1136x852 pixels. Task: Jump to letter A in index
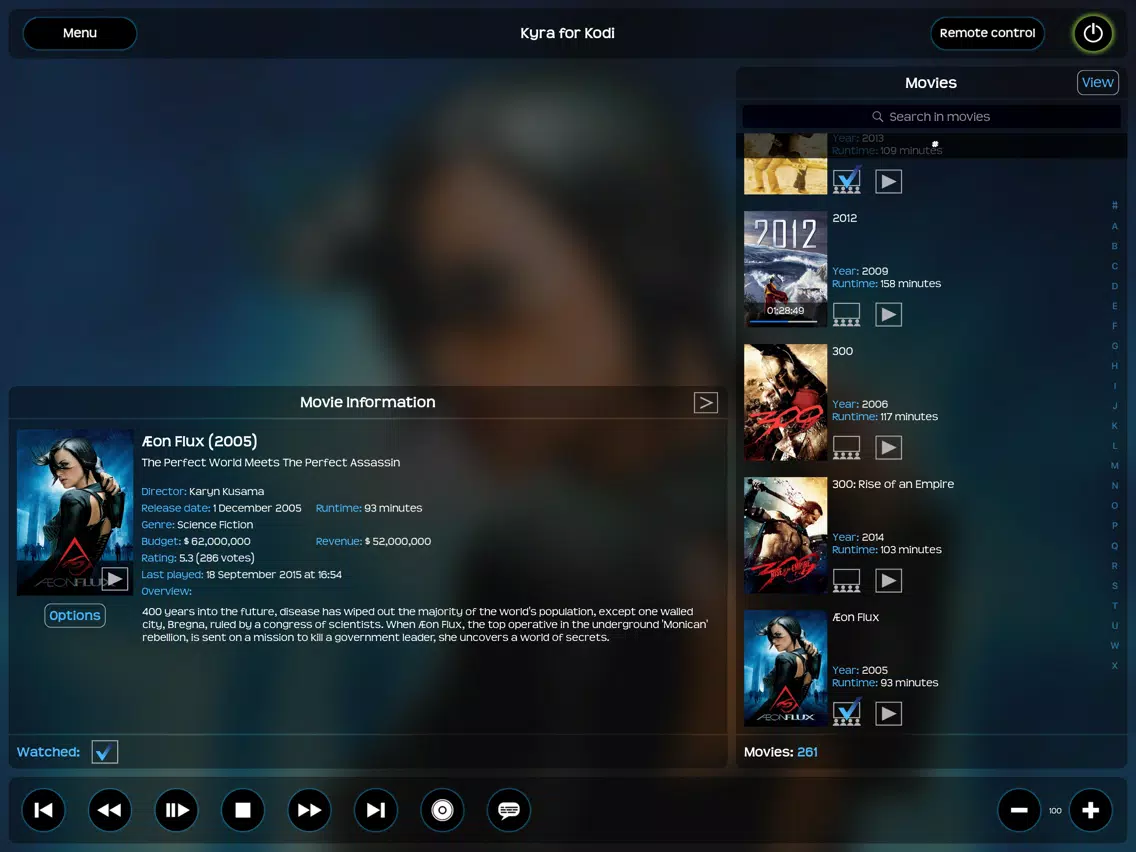click(1114, 226)
